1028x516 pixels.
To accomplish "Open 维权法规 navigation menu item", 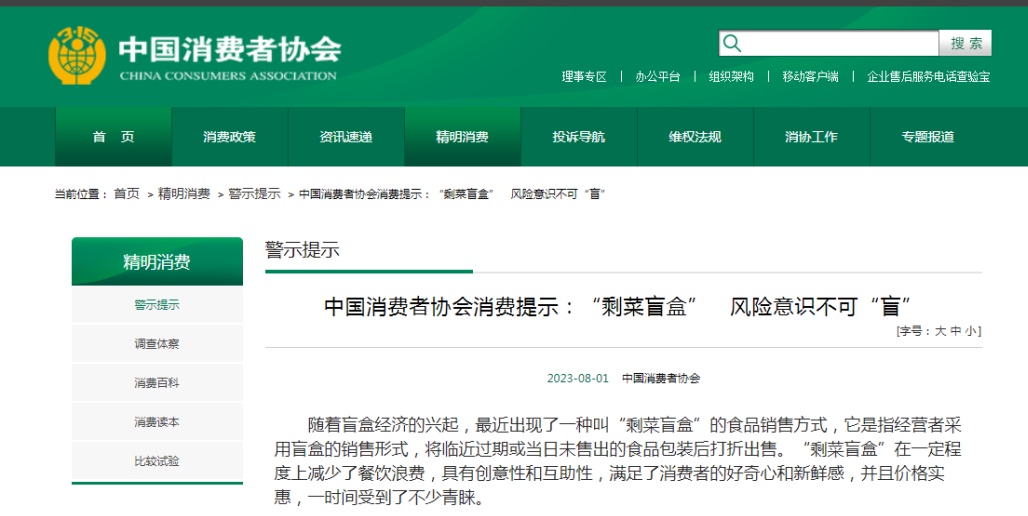I will 695,136.
